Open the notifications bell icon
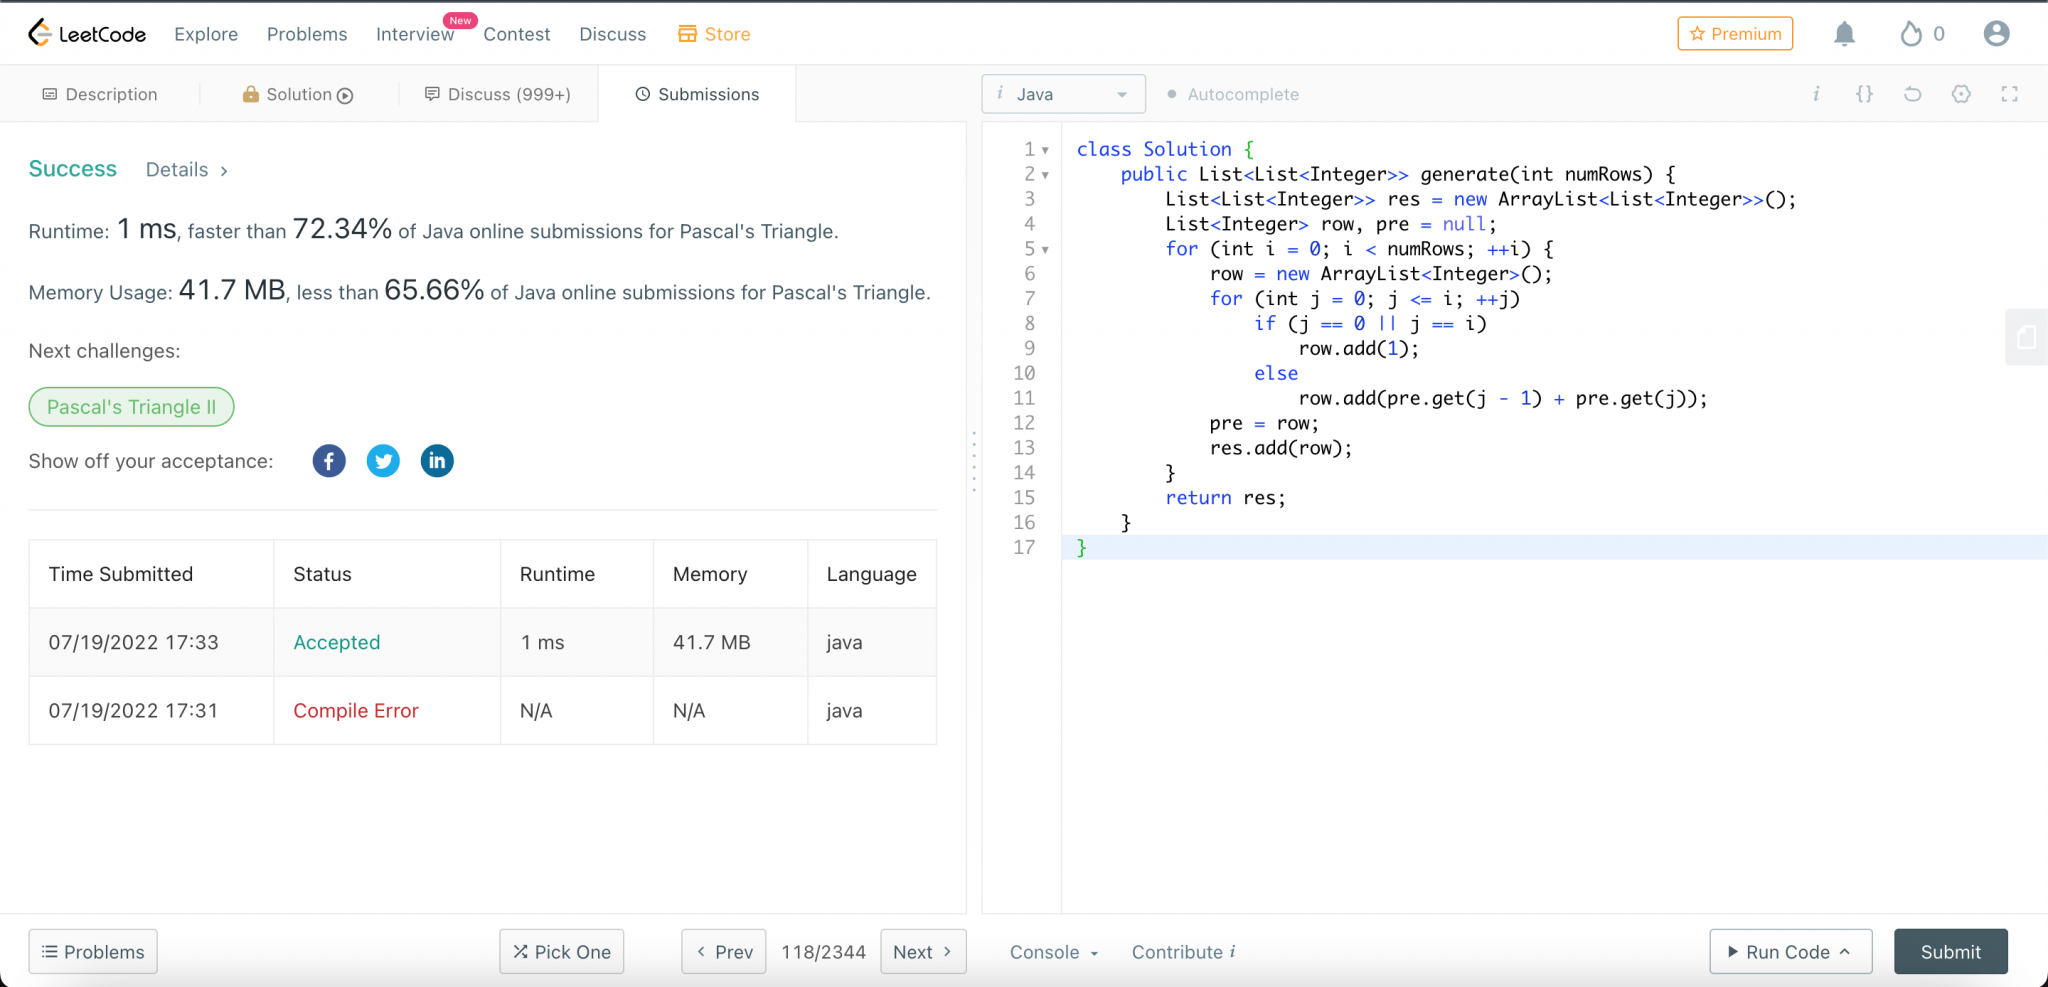This screenshot has height=987, width=2048. 1844,34
